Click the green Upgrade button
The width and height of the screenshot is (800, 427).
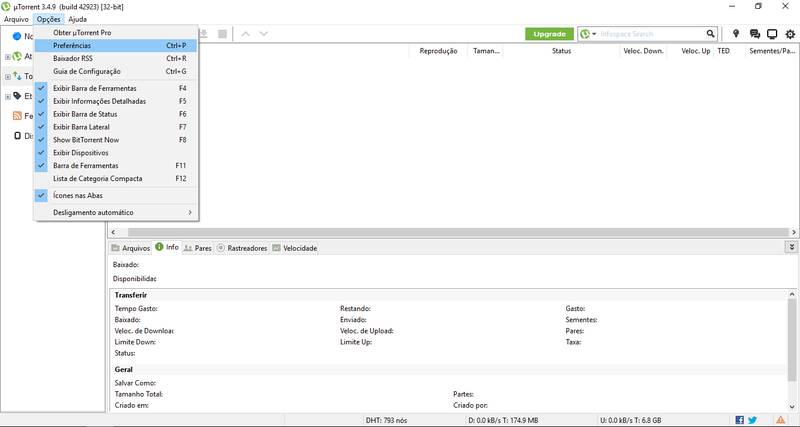point(549,34)
